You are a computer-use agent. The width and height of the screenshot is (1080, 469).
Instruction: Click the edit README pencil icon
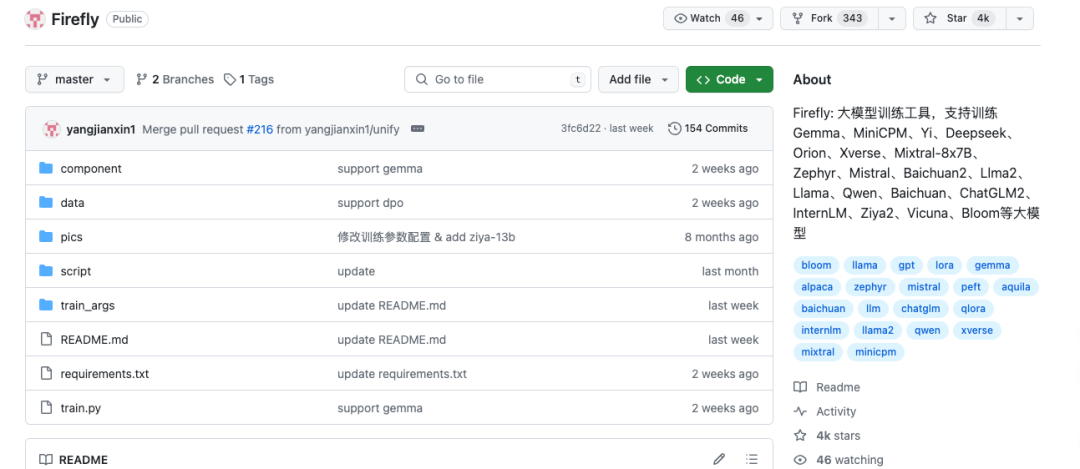[x=719, y=459]
